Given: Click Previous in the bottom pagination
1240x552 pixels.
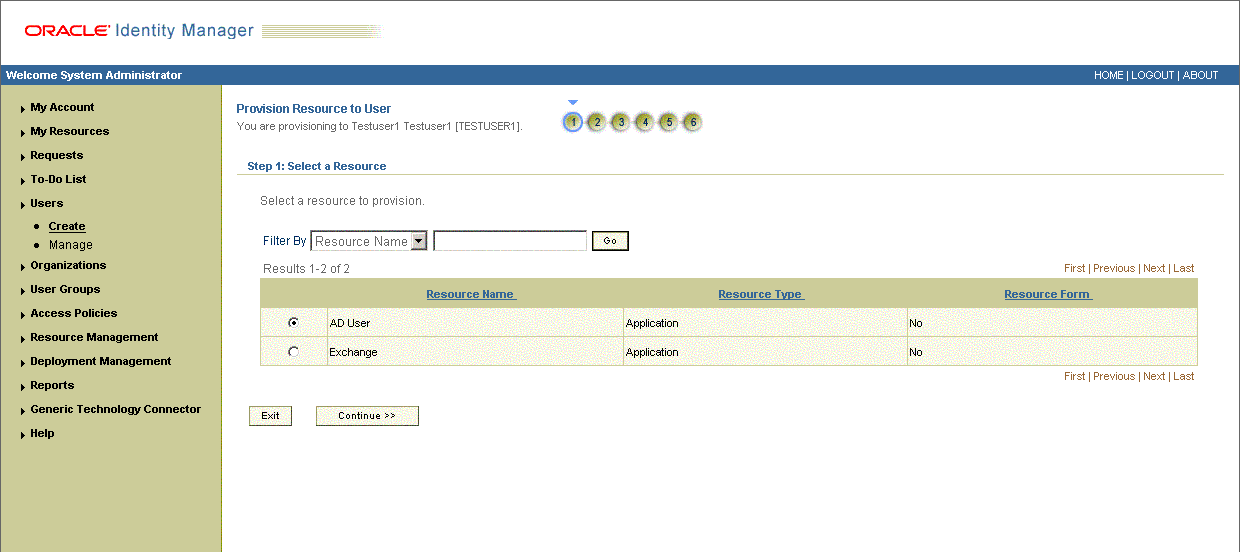Looking at the screenshot, I should tap(1114, 376).
